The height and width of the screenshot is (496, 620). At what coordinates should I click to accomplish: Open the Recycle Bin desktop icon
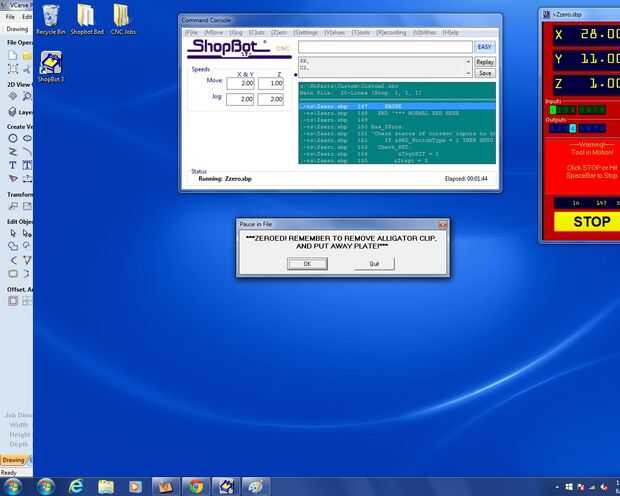(x=51, y=20)
